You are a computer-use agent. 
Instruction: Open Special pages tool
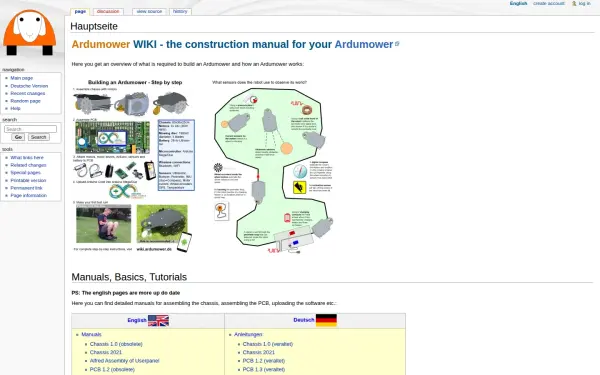[25, 173]
